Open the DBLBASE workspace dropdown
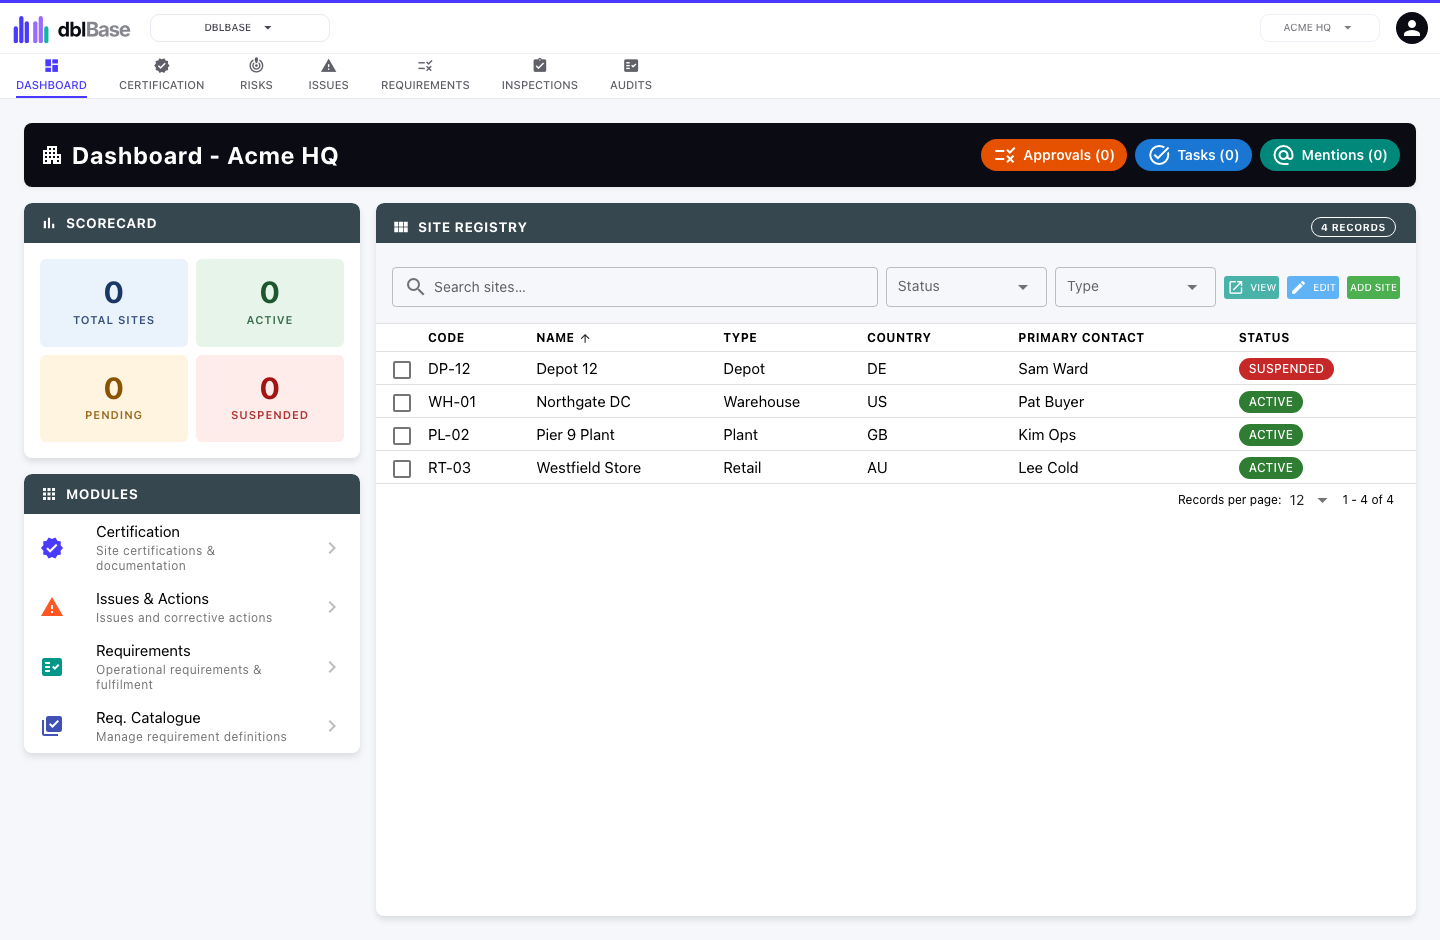The width and height of the screenshot is (1440, 940). click(240, 28)
